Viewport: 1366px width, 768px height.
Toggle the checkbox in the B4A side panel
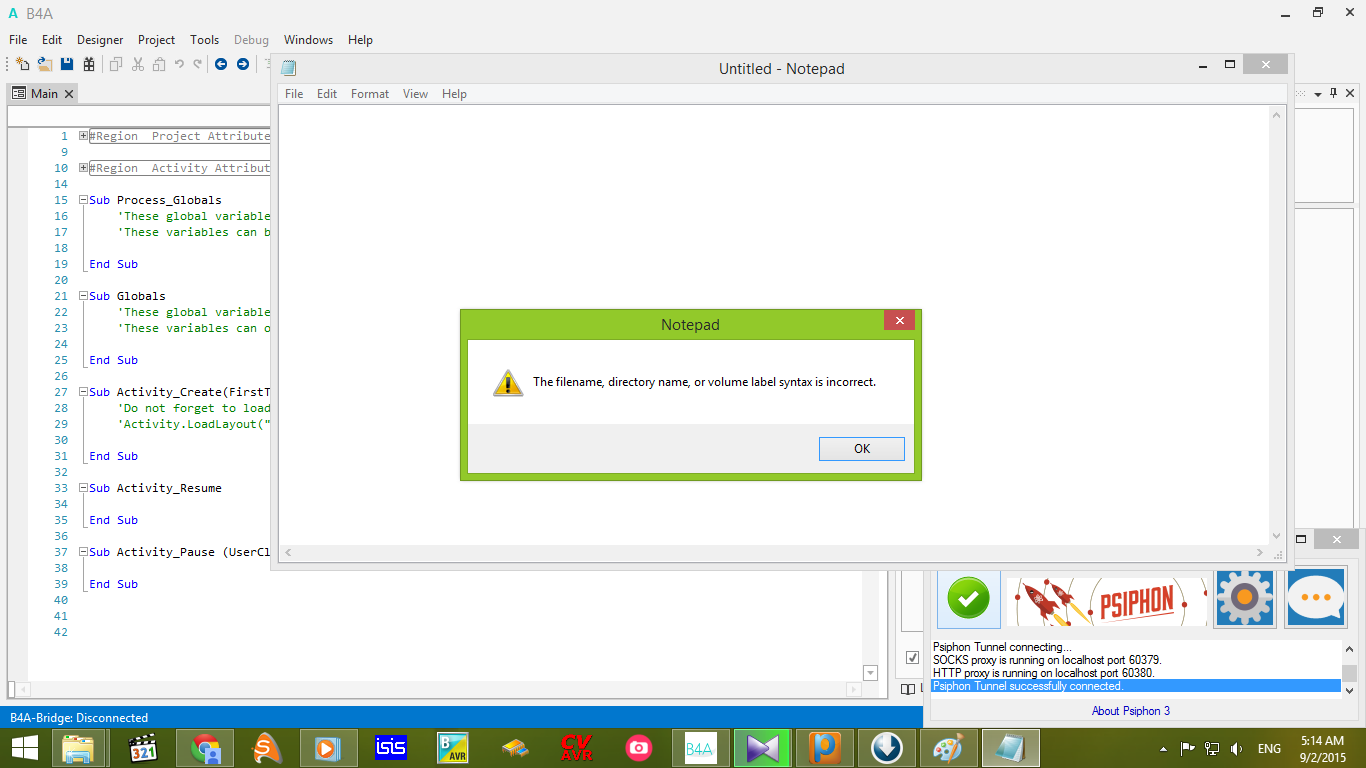pos(912,658)
